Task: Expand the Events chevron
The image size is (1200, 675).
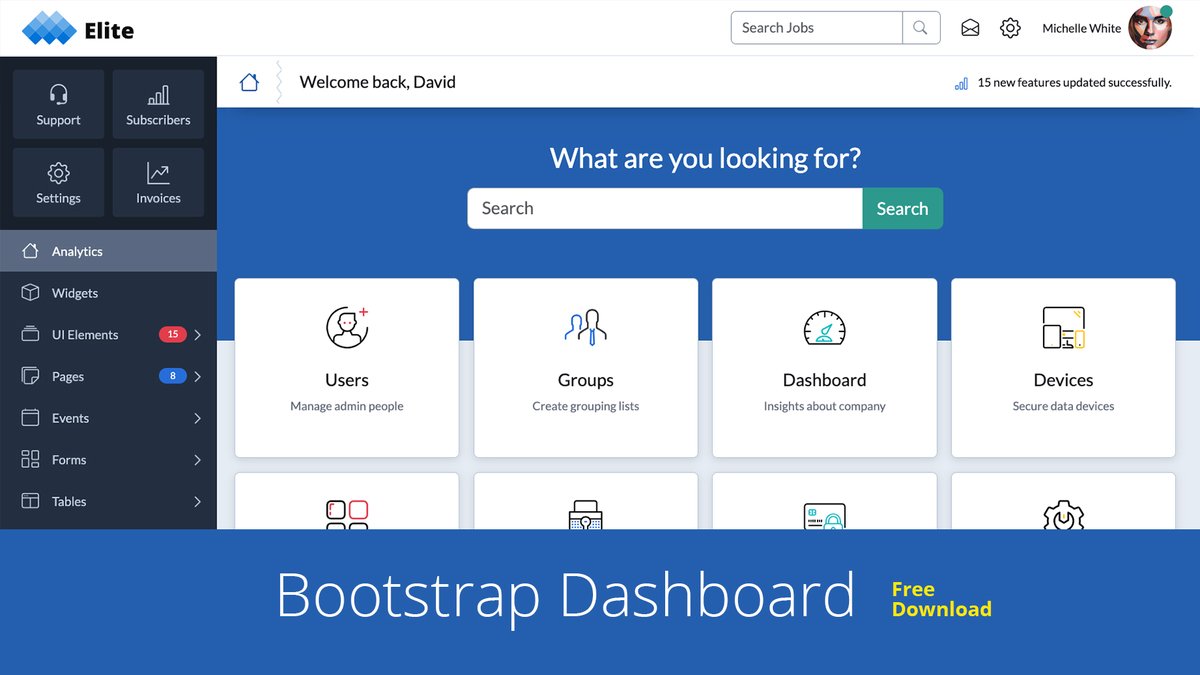Action: 197,418
